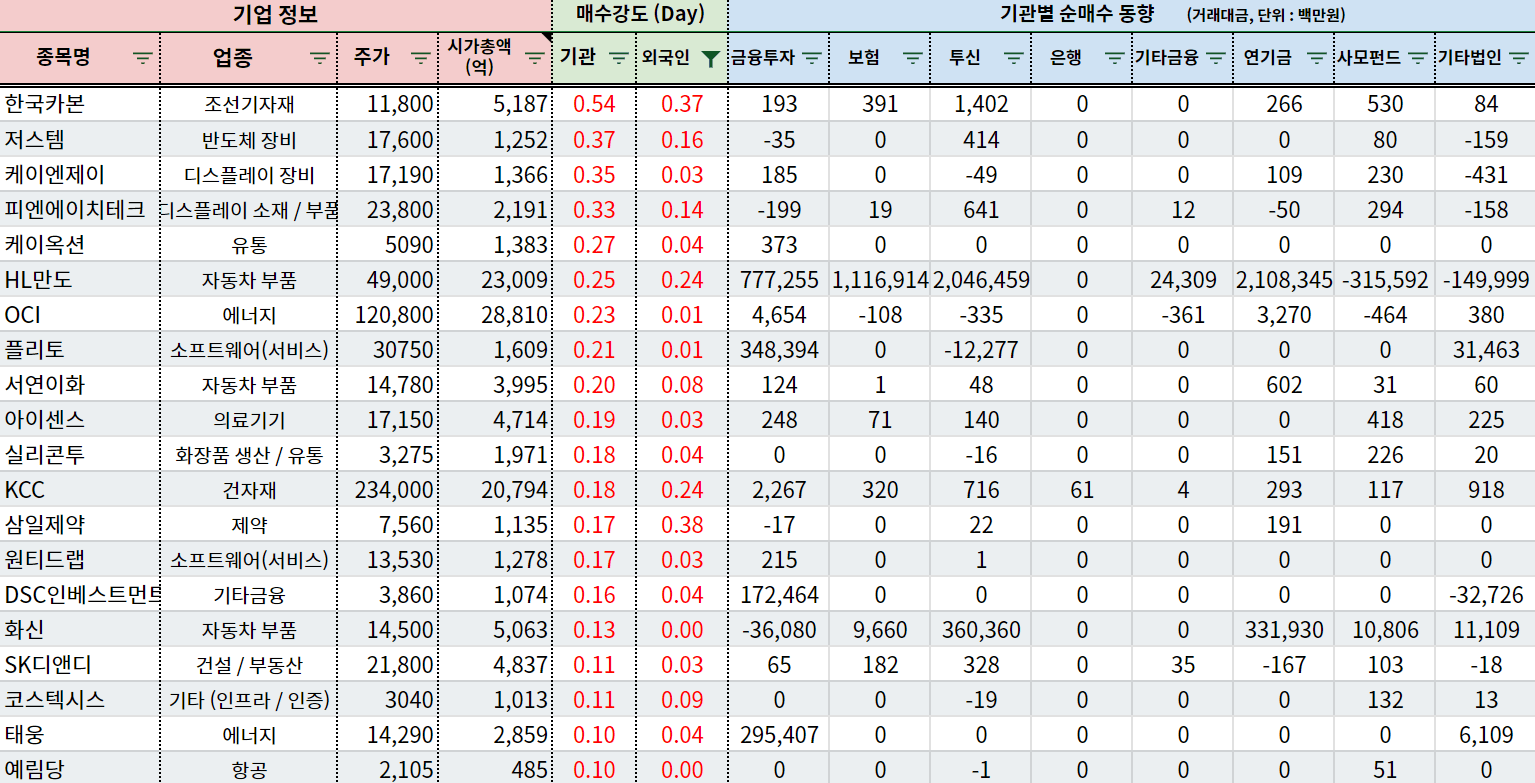
Task: Select the 화신 stock name cell
Action: 80,629
